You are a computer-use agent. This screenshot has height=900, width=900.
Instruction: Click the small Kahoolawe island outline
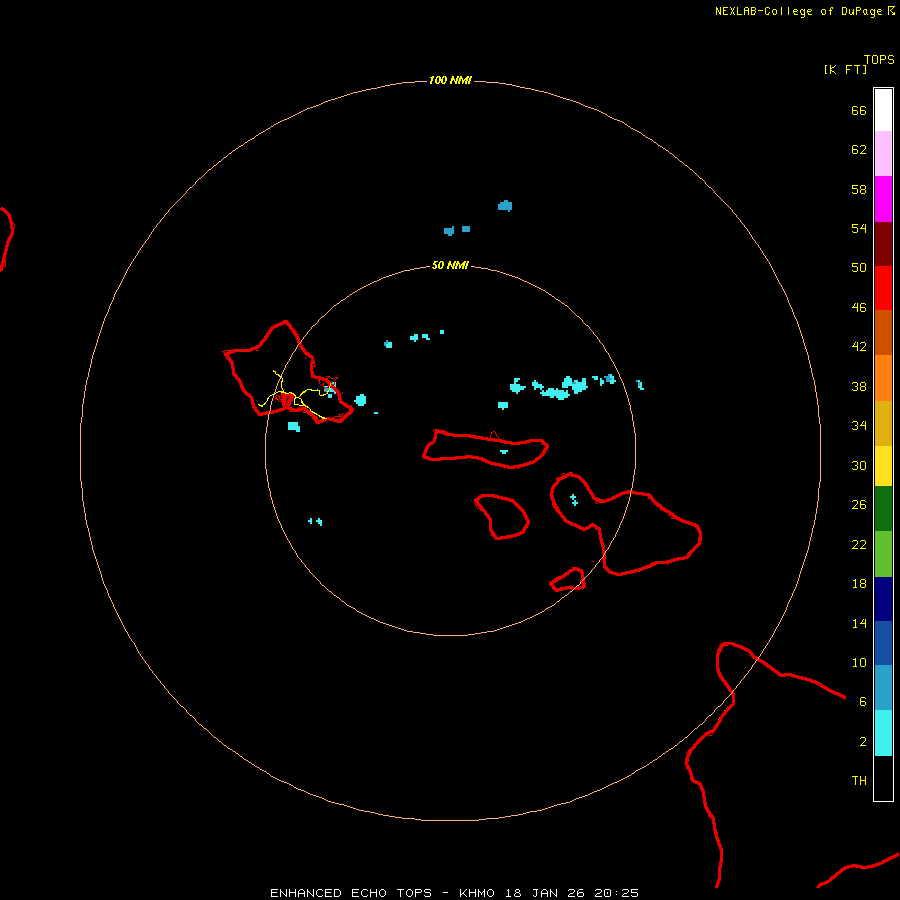pyautogui.click(x=568, y=579)
